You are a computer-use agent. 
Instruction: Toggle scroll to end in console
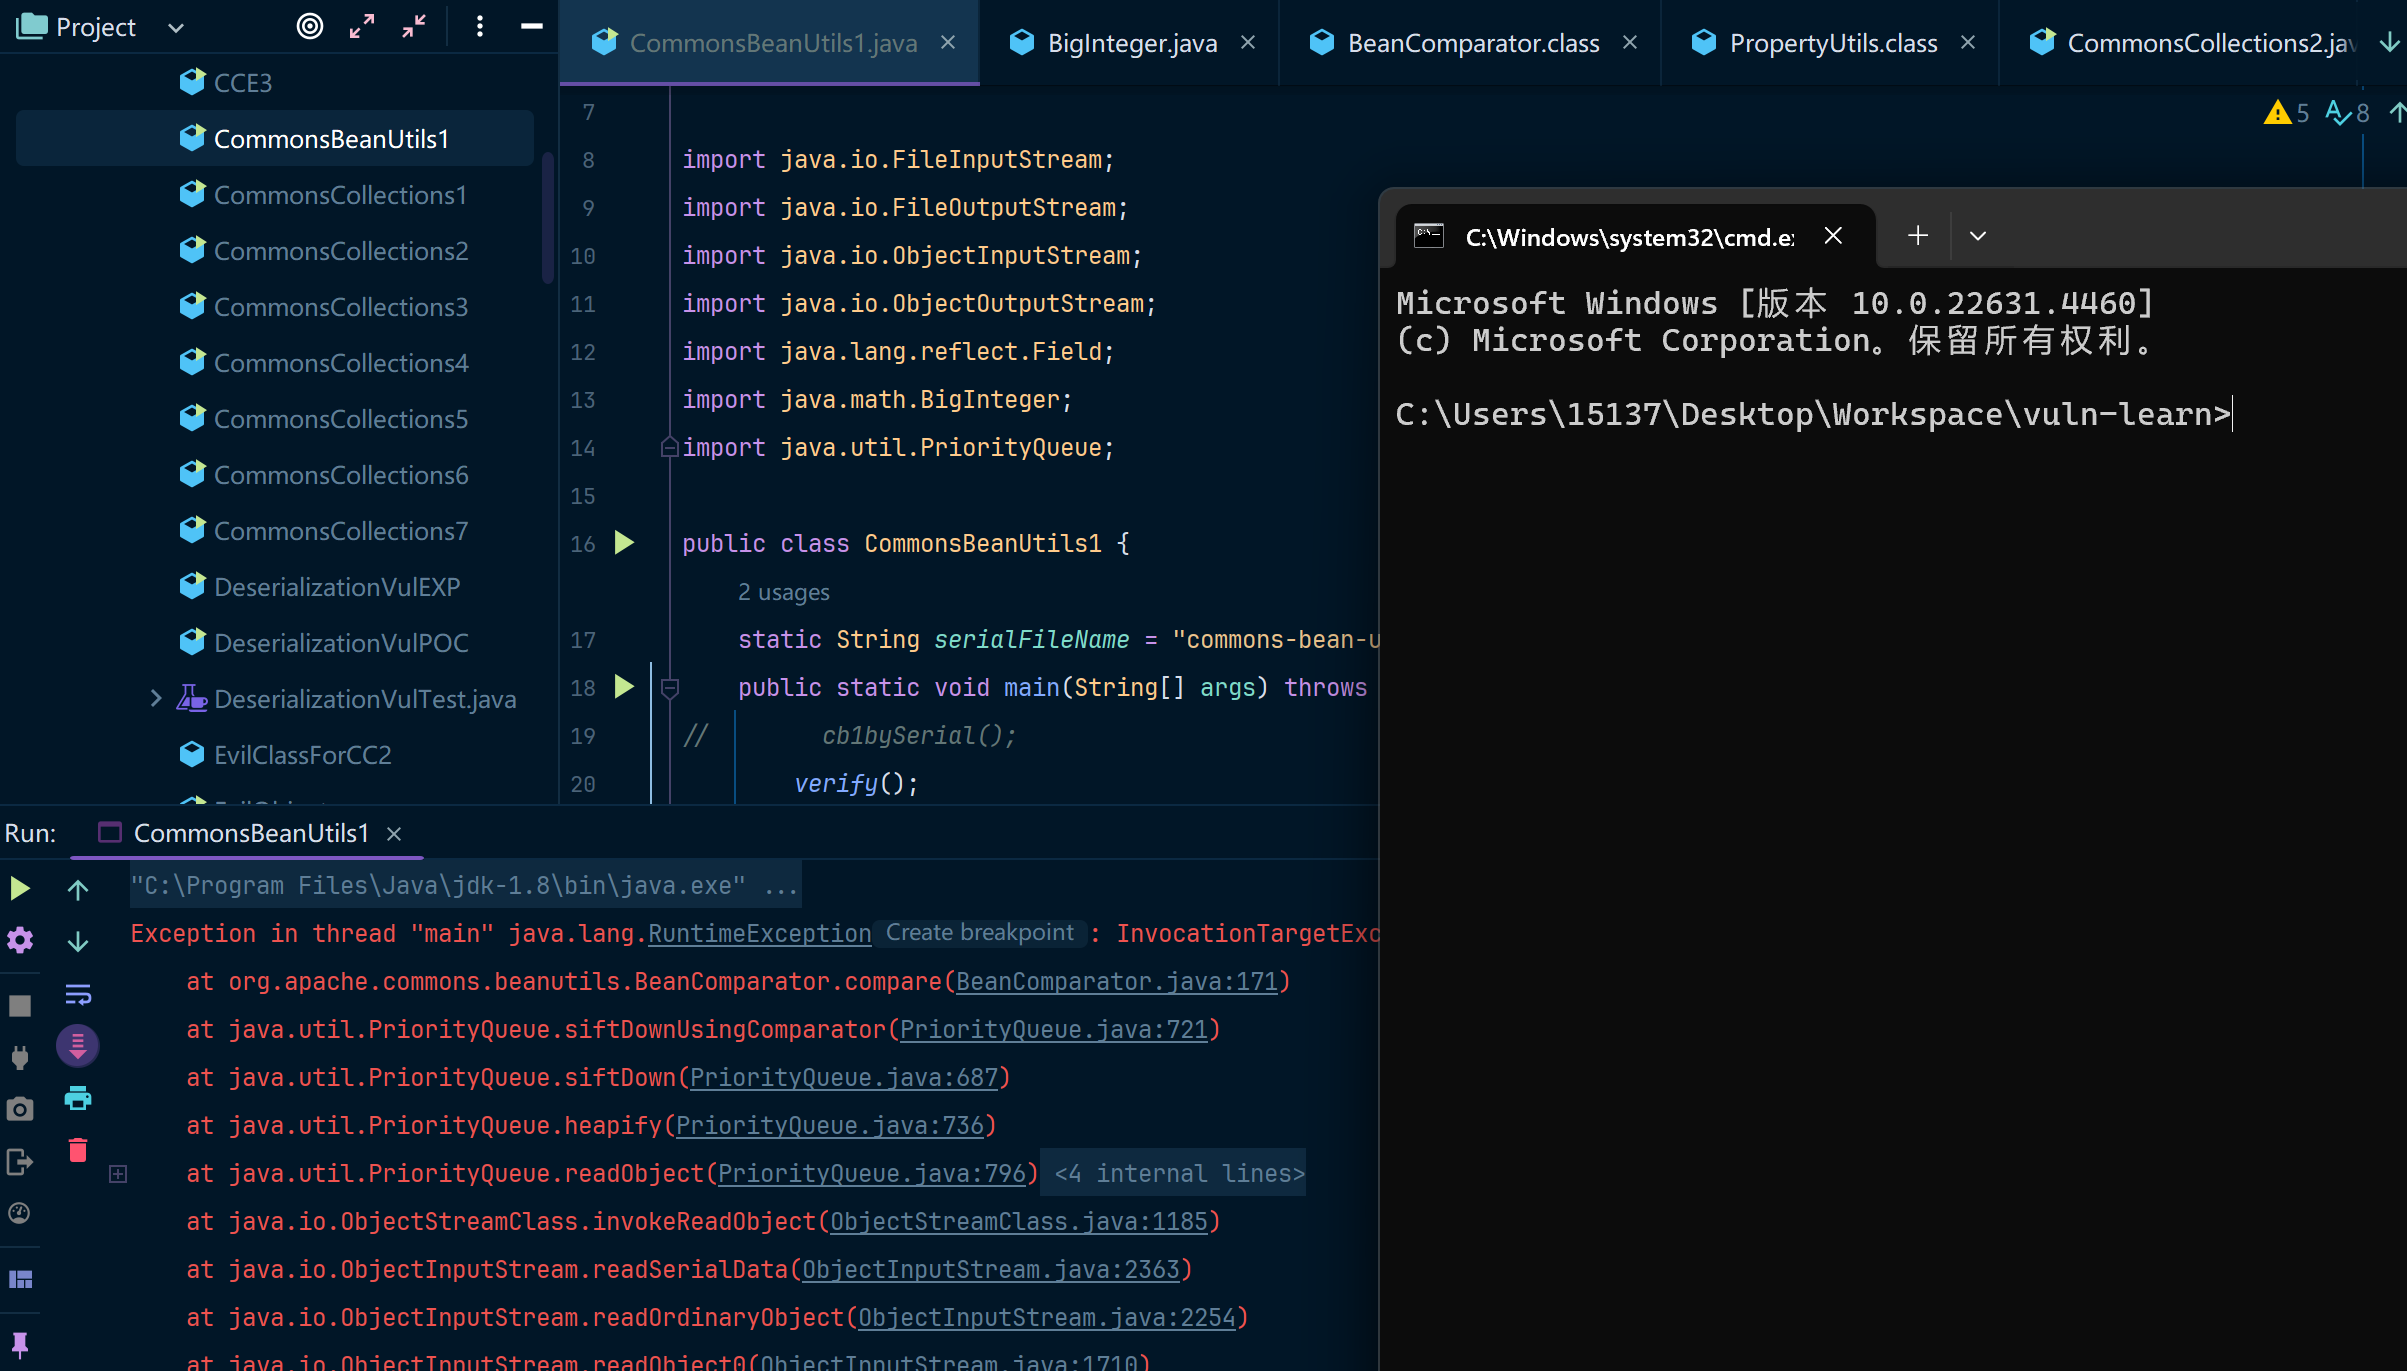coord(78,1046)
